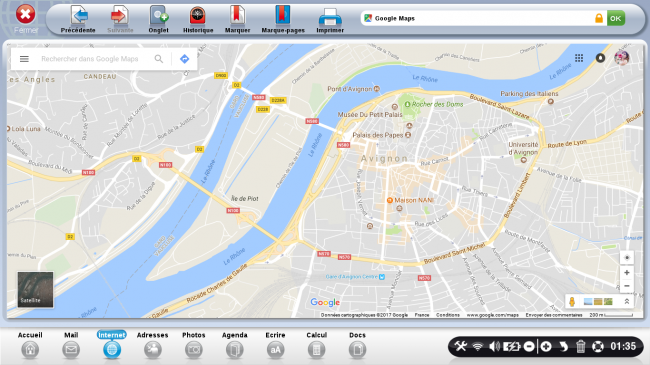Open the www.google.com/maps link
The height and width of the screenshot is (365, 650).
coord(492,315)
